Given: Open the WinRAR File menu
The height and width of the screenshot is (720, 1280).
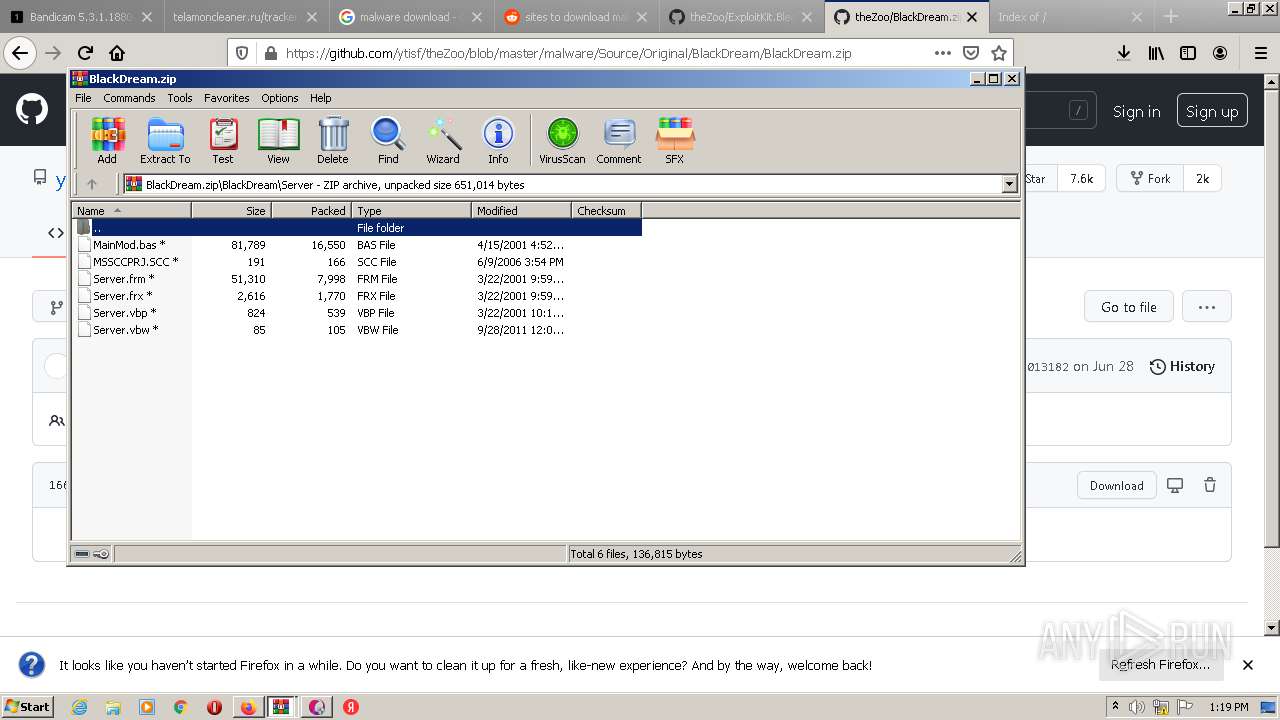Looking at the screenshot, I should (83, 98).
